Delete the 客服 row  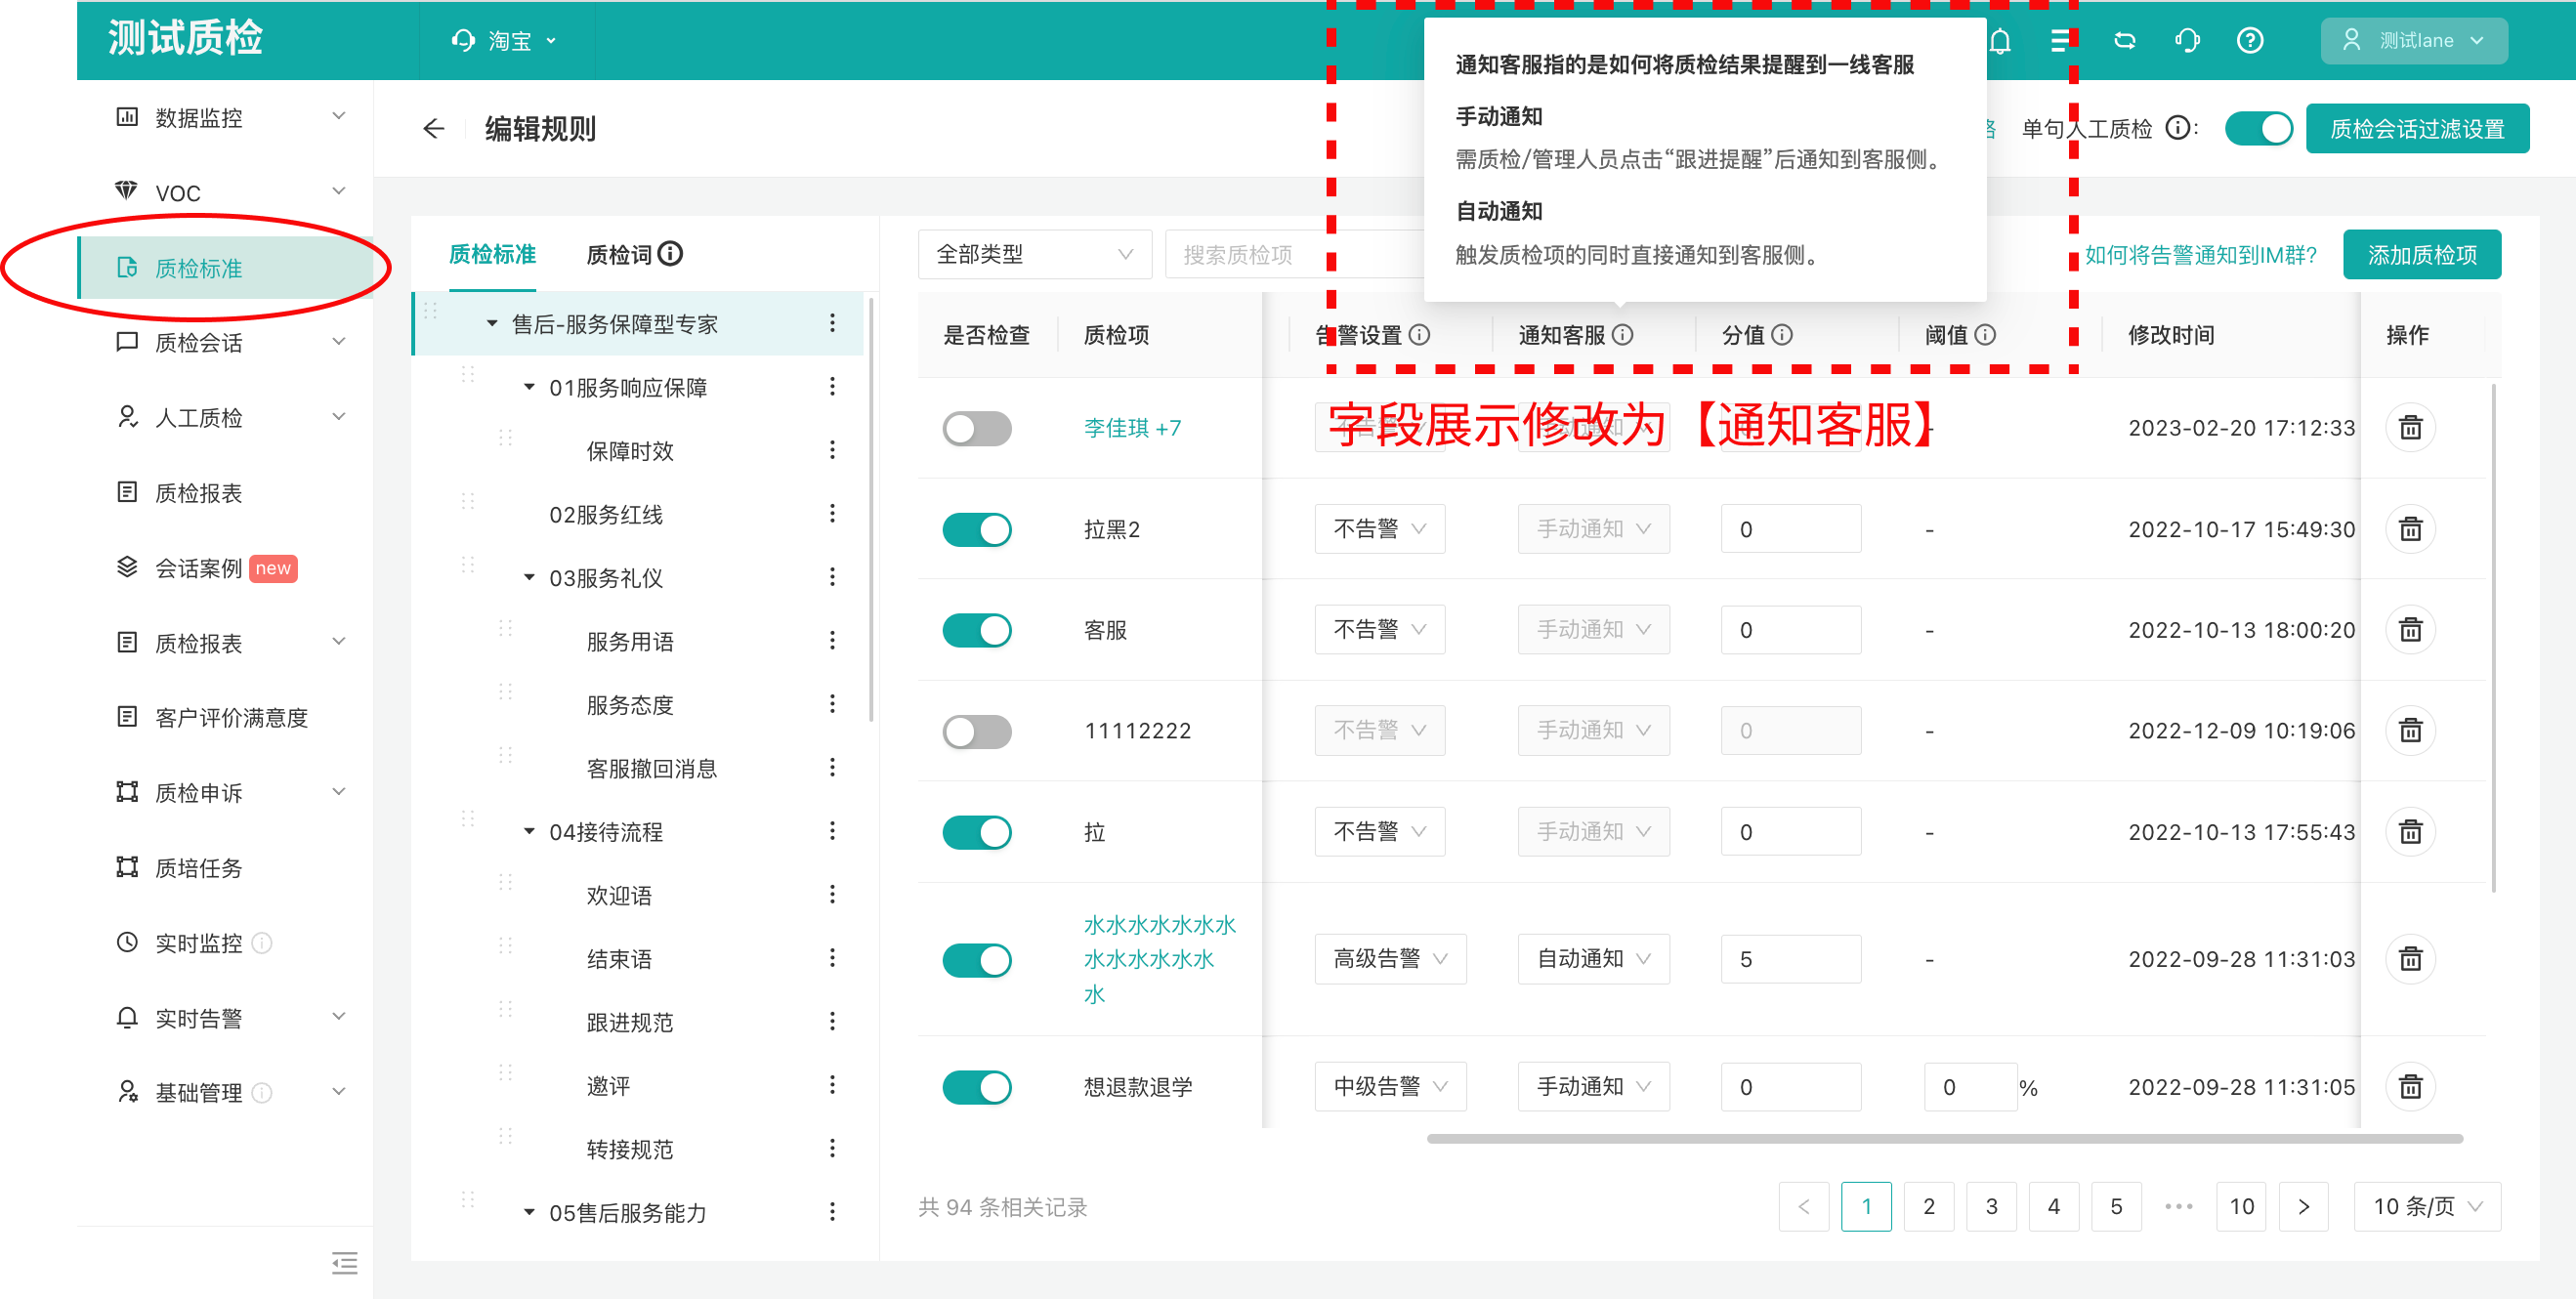click(2411, 629)
